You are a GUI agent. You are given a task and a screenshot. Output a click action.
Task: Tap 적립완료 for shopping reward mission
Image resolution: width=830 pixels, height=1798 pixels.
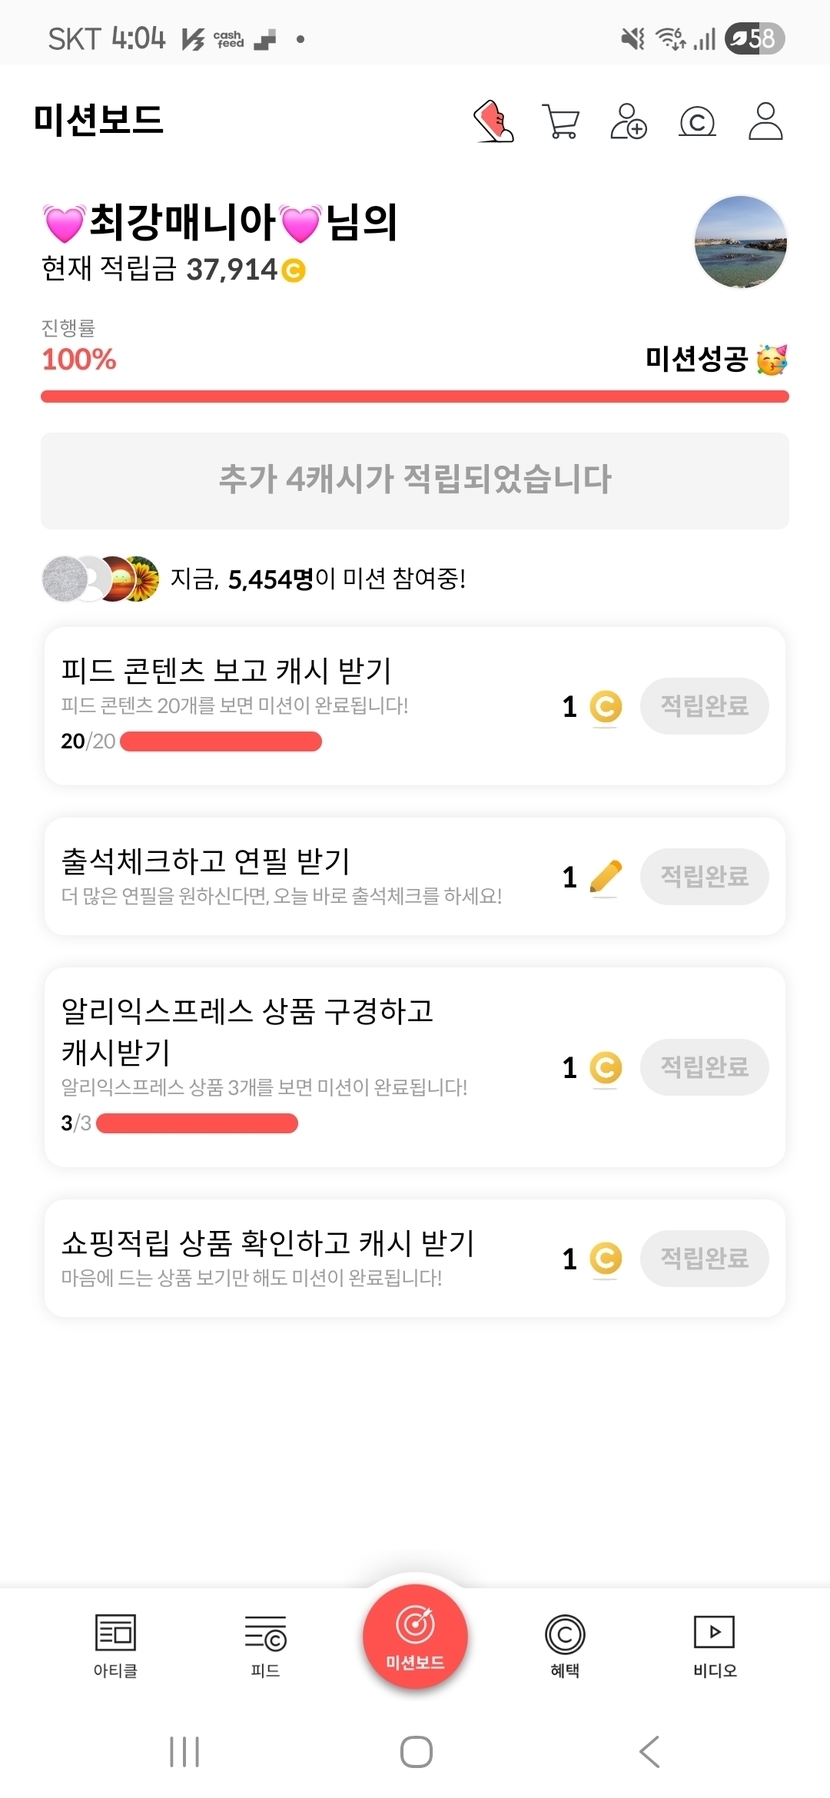(704, 1258)
